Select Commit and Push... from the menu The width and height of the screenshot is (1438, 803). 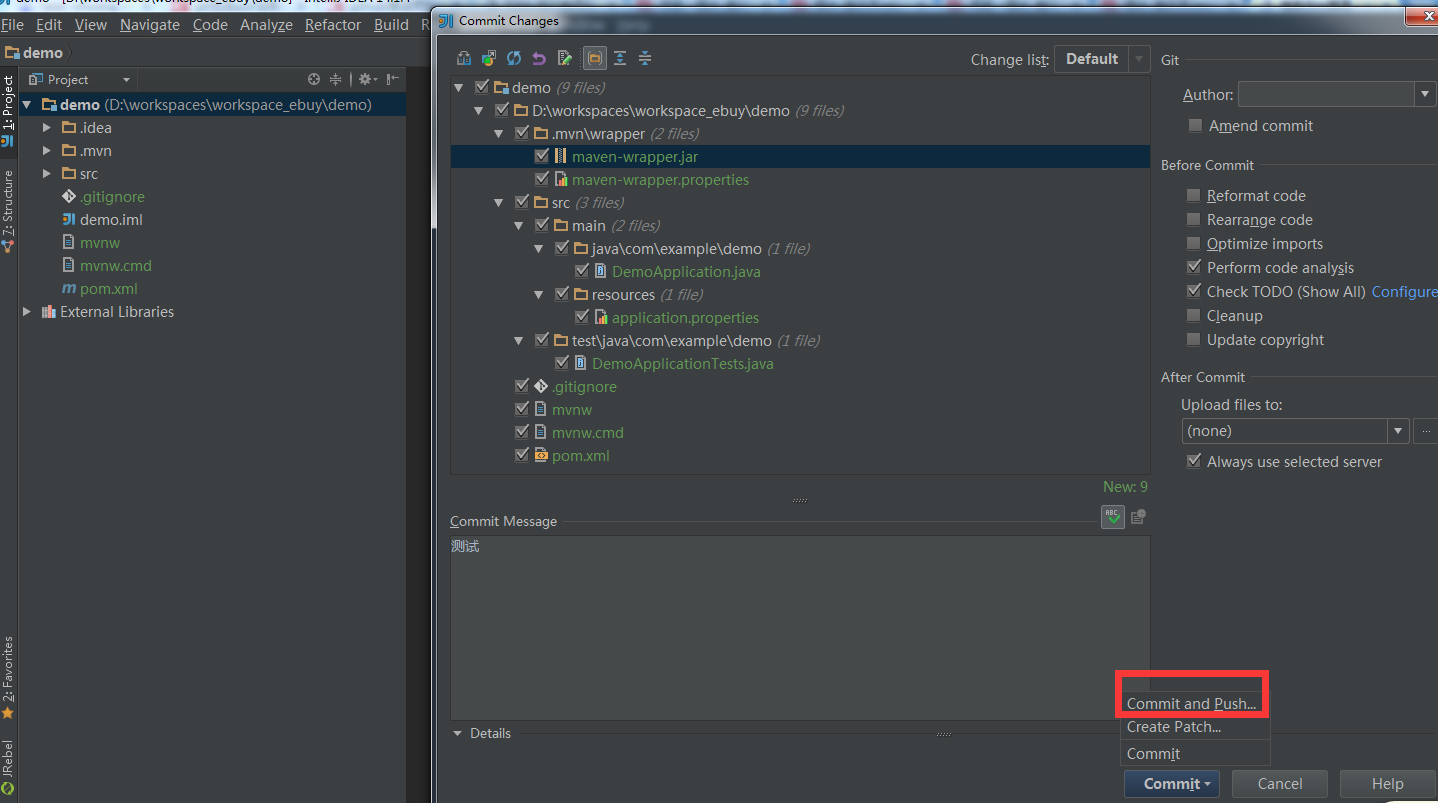[1191, 704]
